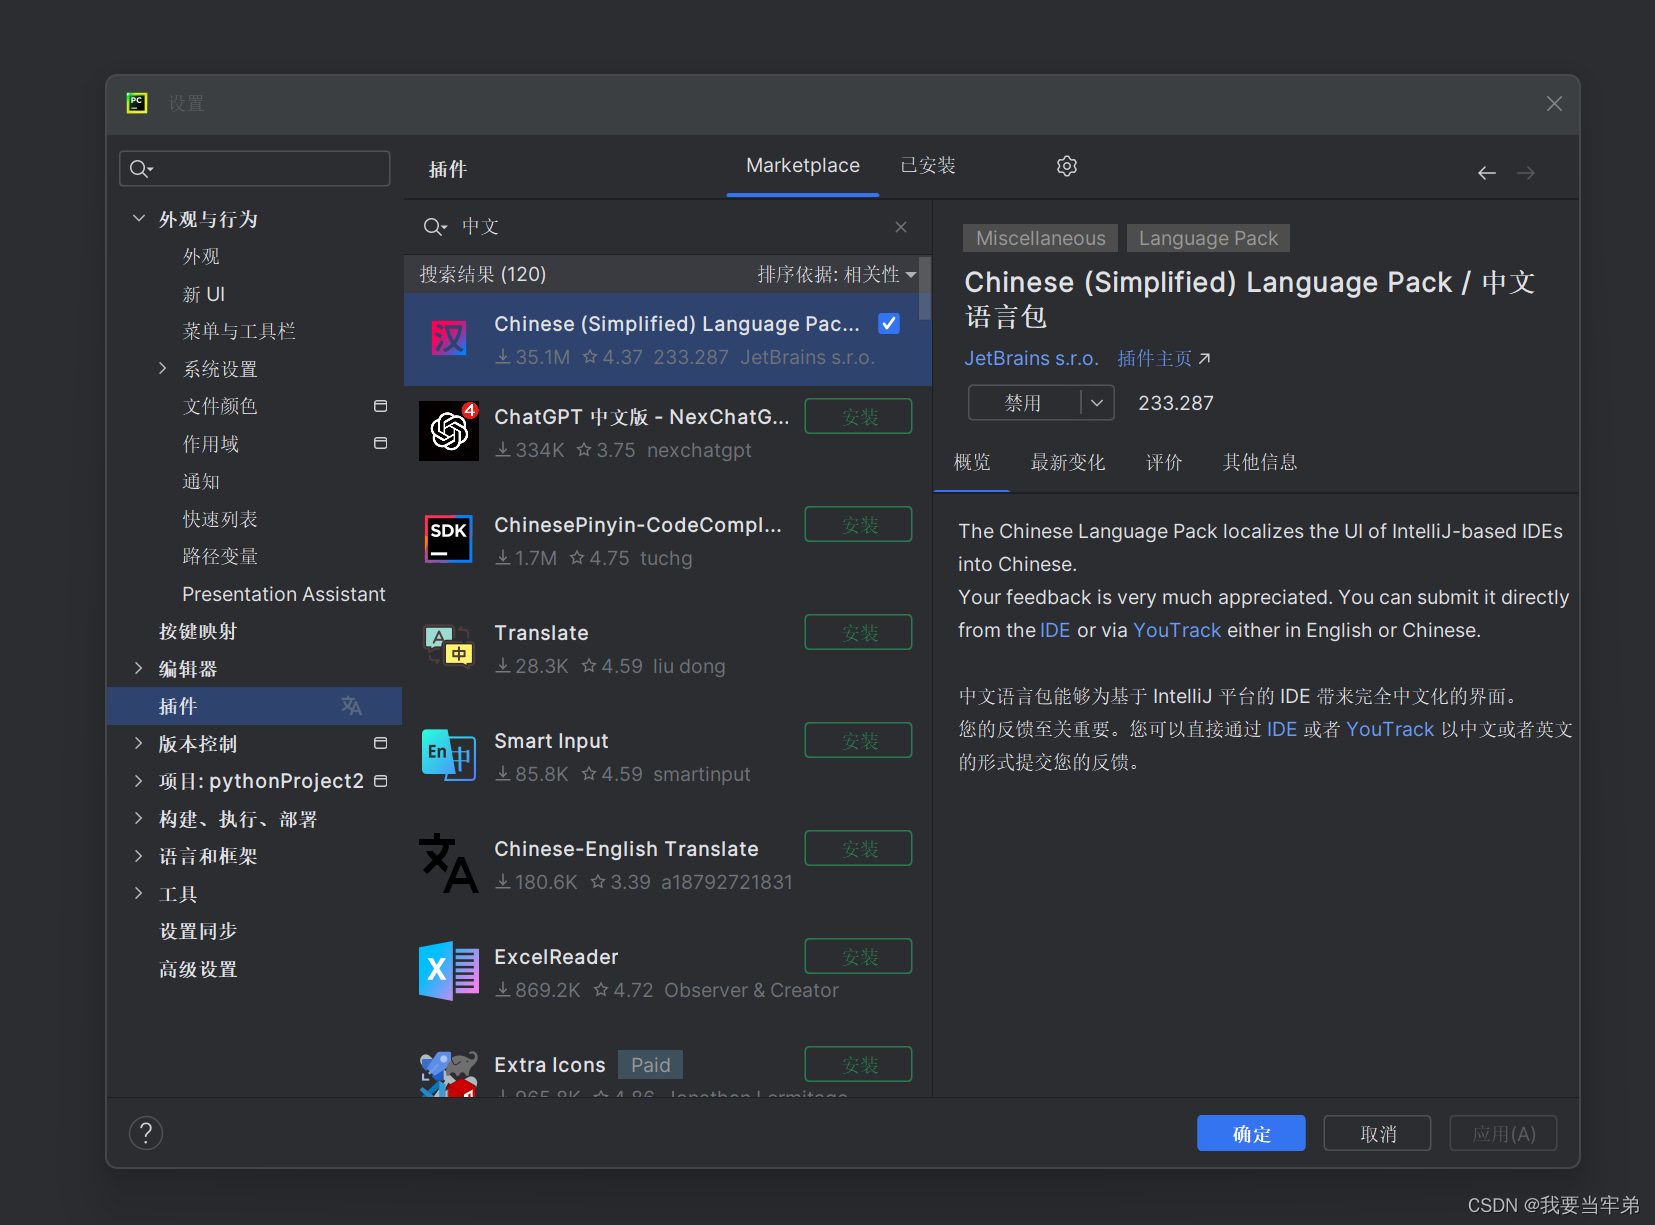The image size is (1655, 1225).
Task: Open the YouTrack link in English description
Action: pos(1177,630)
